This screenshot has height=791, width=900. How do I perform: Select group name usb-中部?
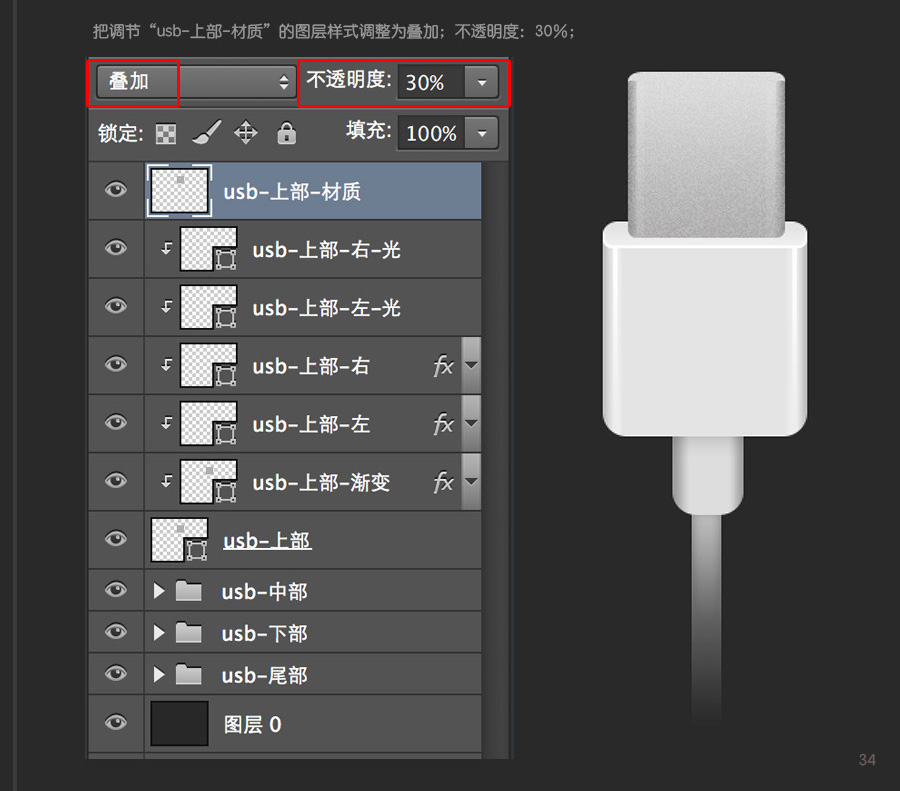tap(265, 592)
